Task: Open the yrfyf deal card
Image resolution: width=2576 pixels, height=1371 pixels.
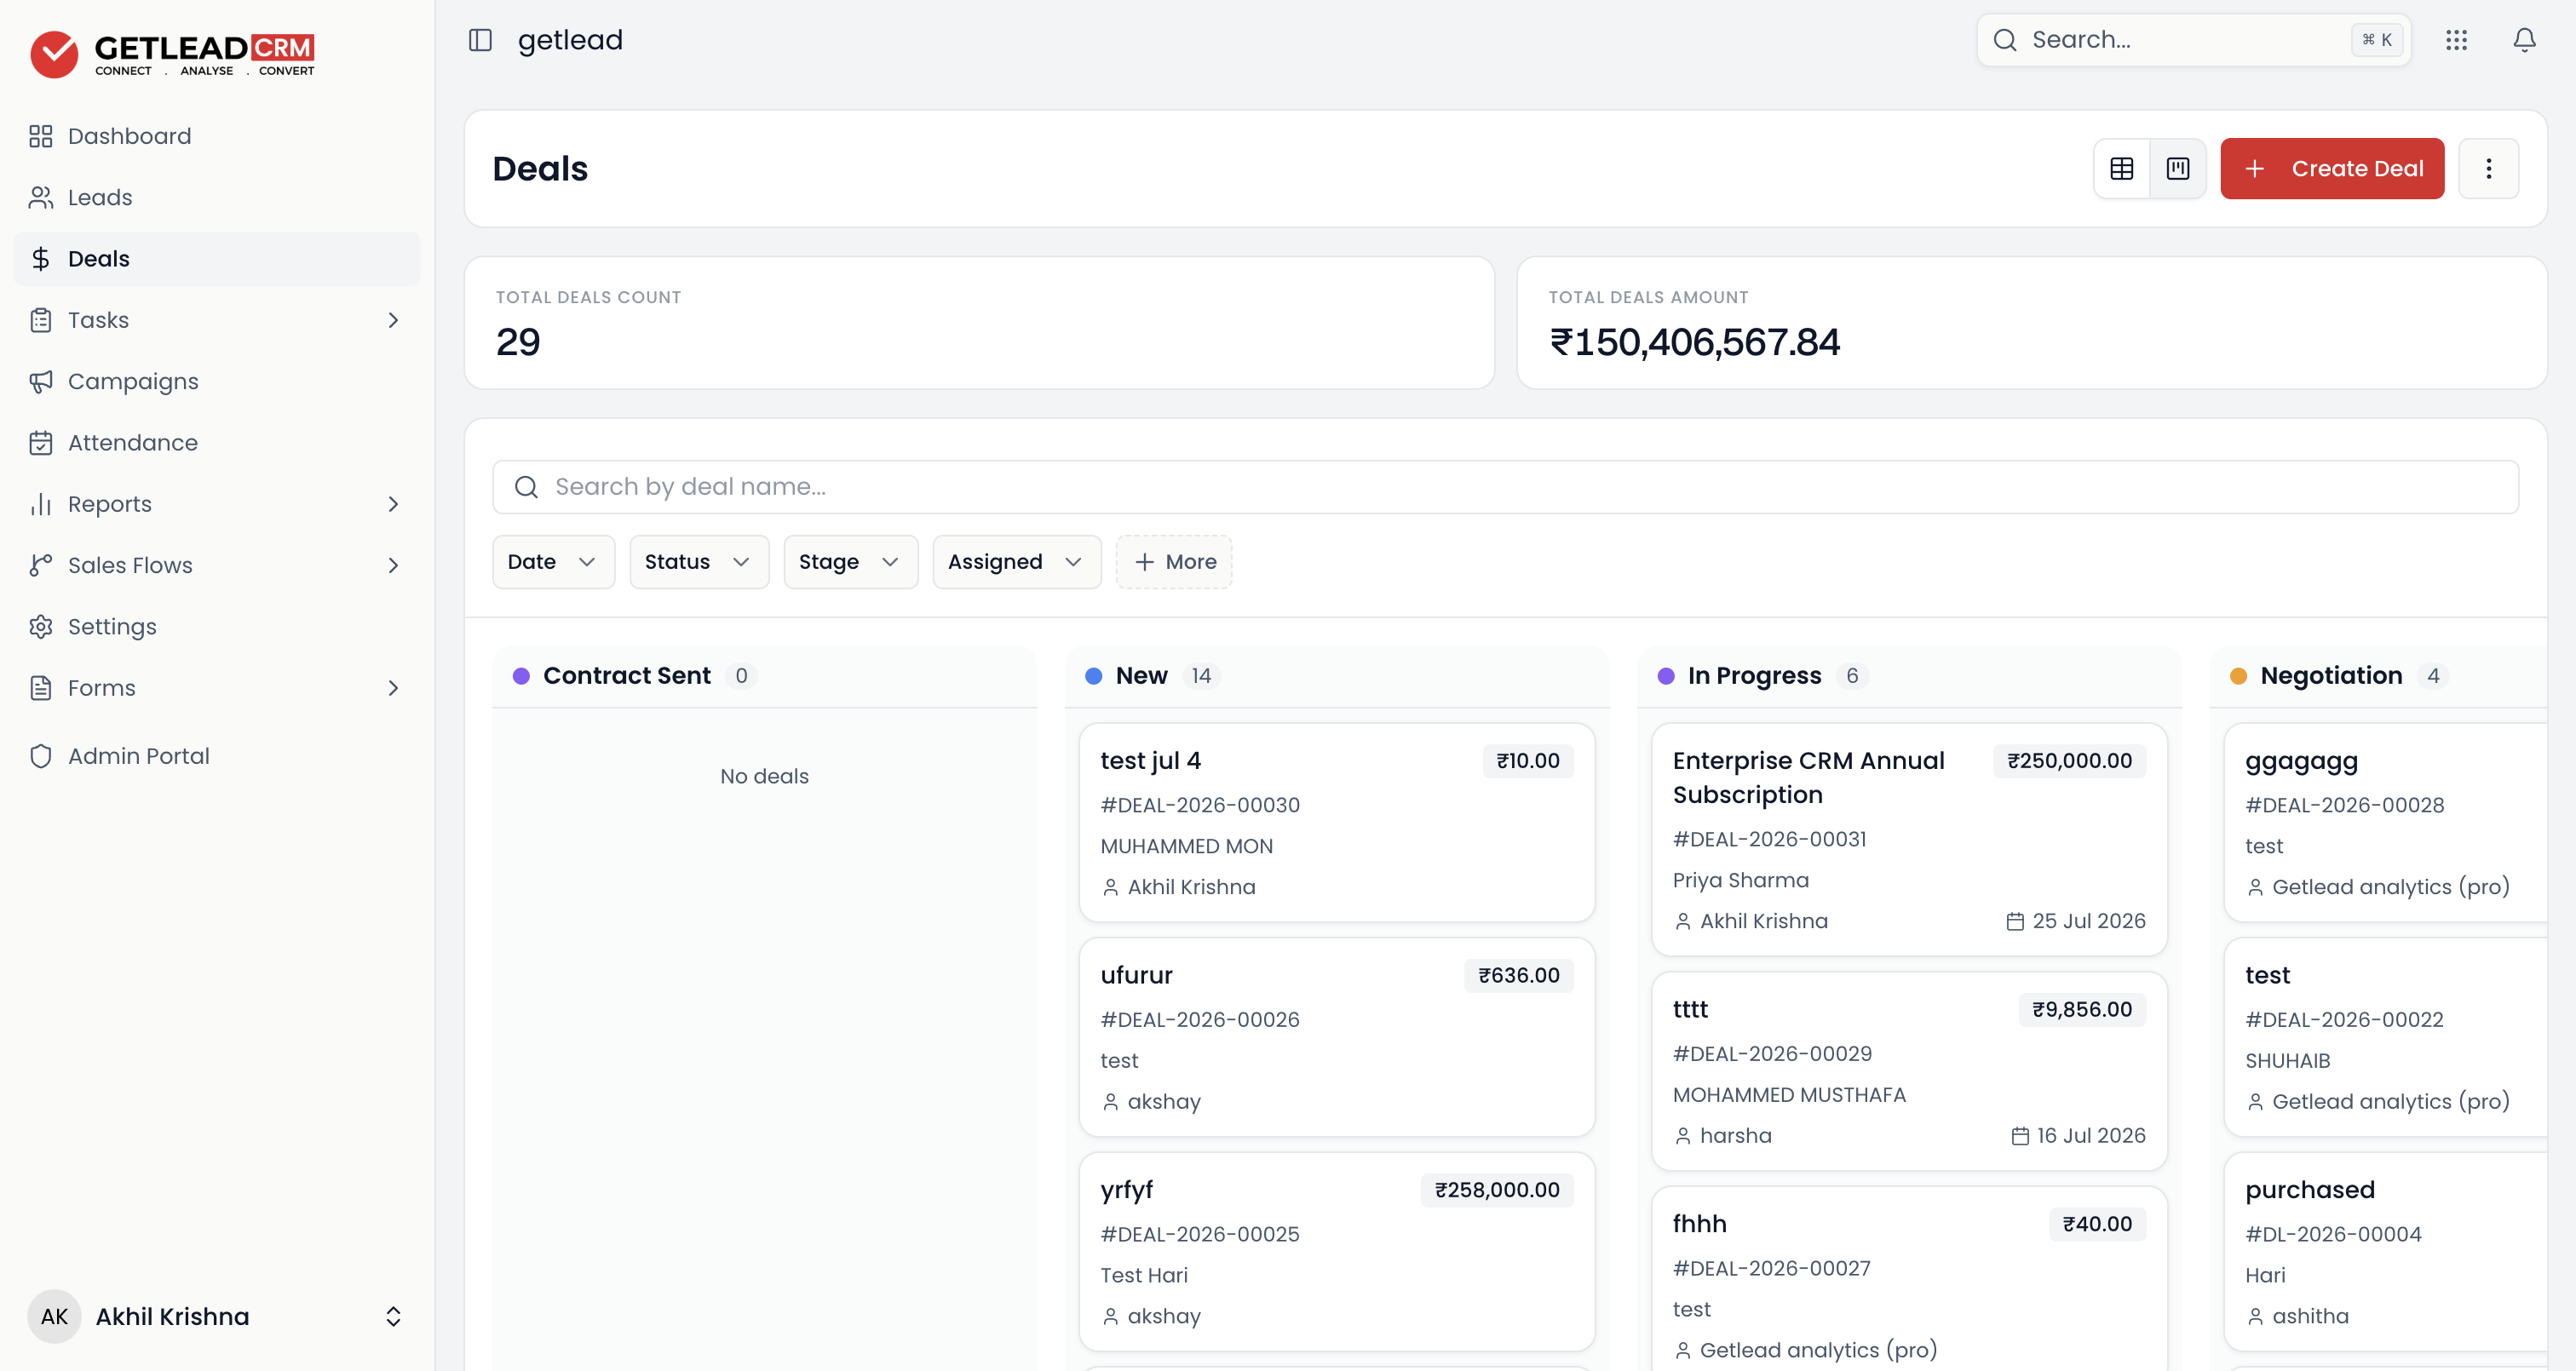Action: click(x=1336, y=1251)
